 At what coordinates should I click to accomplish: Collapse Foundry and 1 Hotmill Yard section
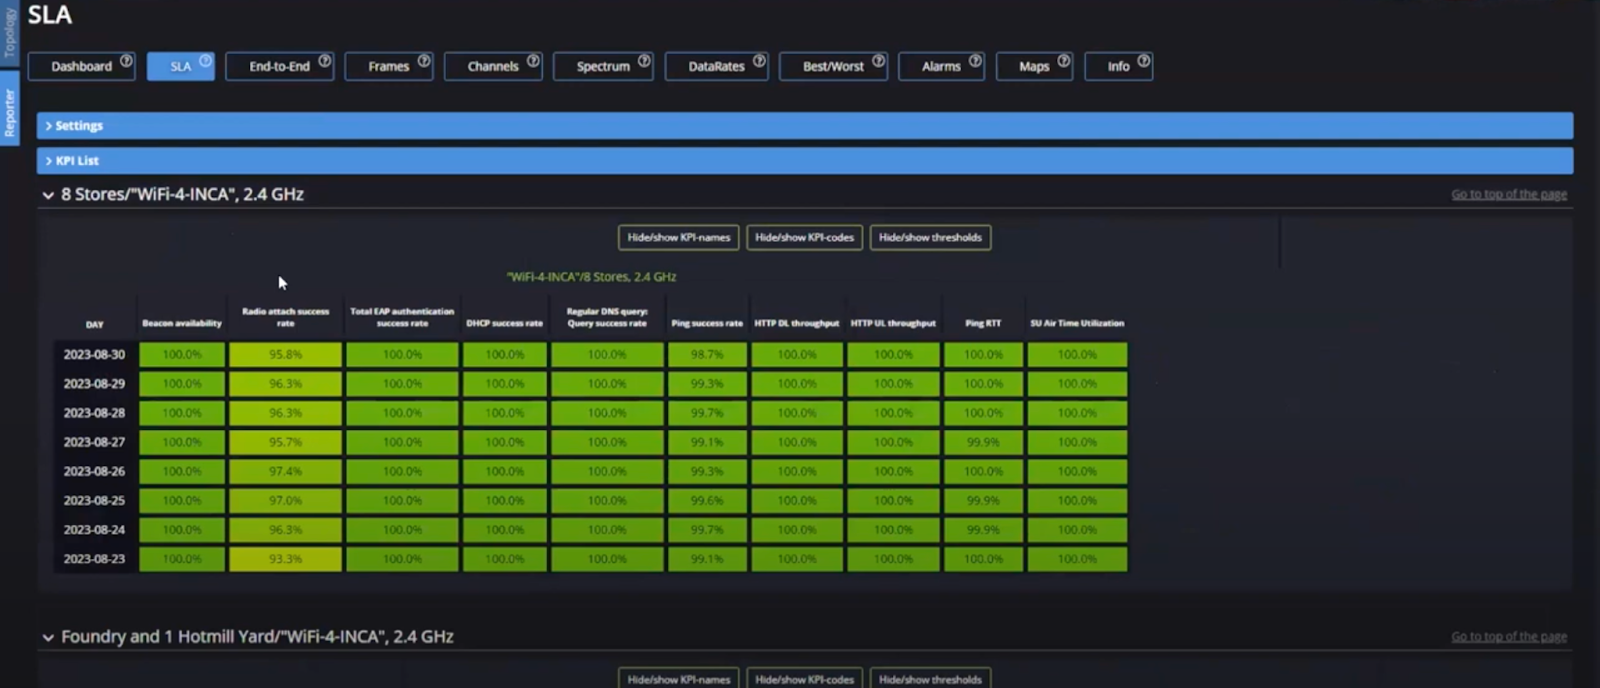point(48,637)
